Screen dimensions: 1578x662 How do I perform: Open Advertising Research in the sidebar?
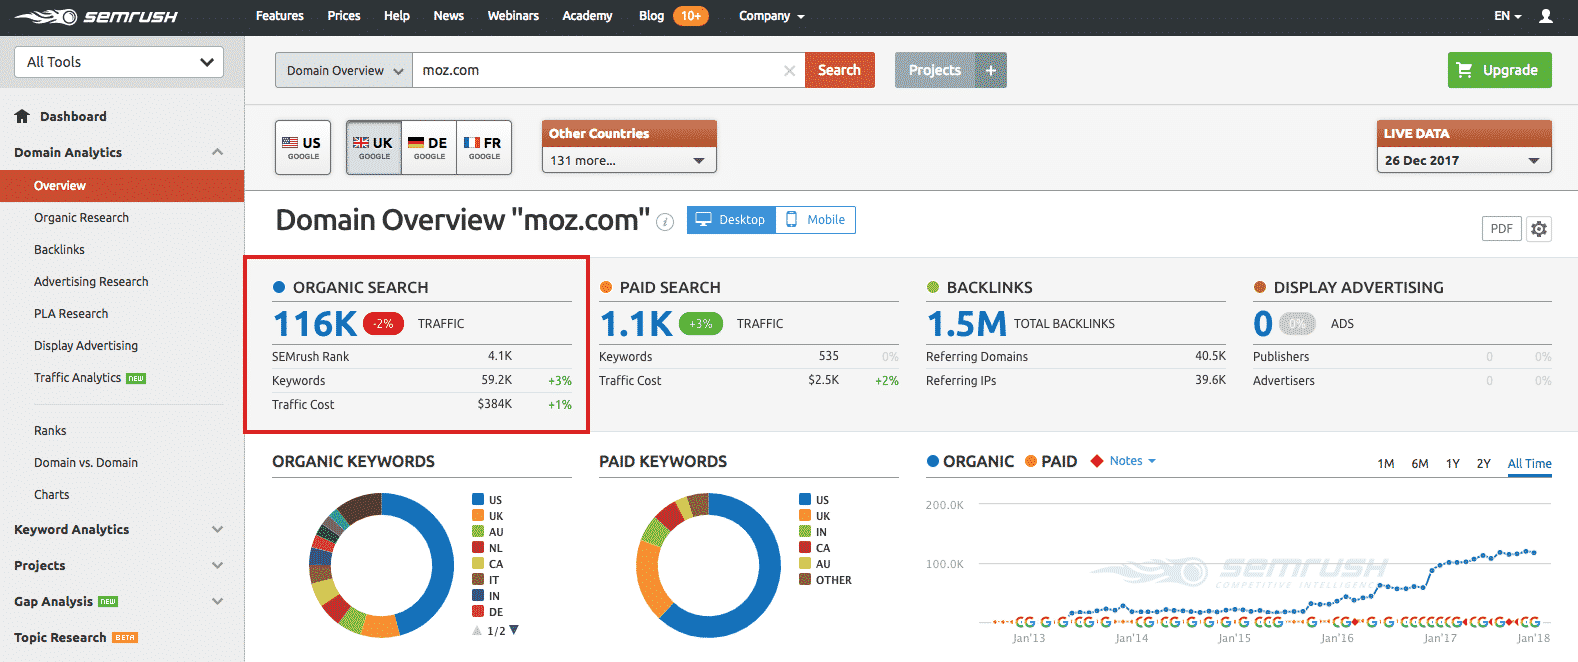[91, 282]
